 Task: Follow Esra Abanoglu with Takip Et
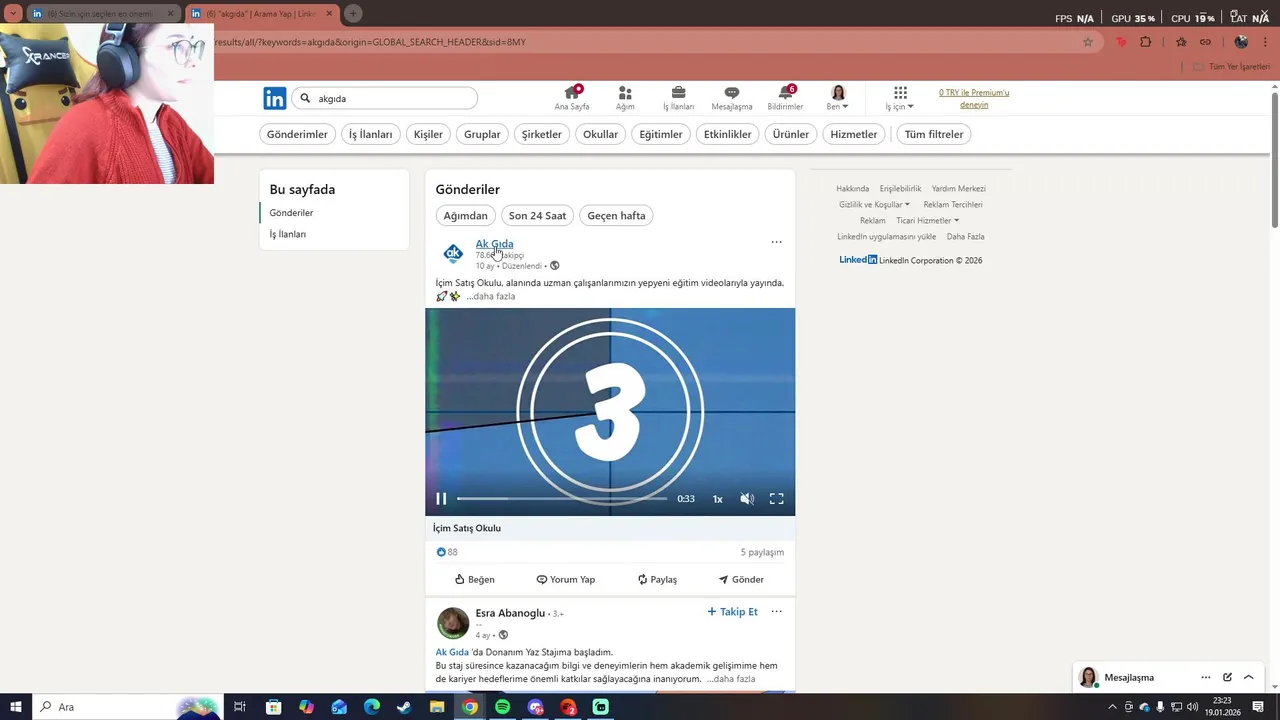click(732, 612)
